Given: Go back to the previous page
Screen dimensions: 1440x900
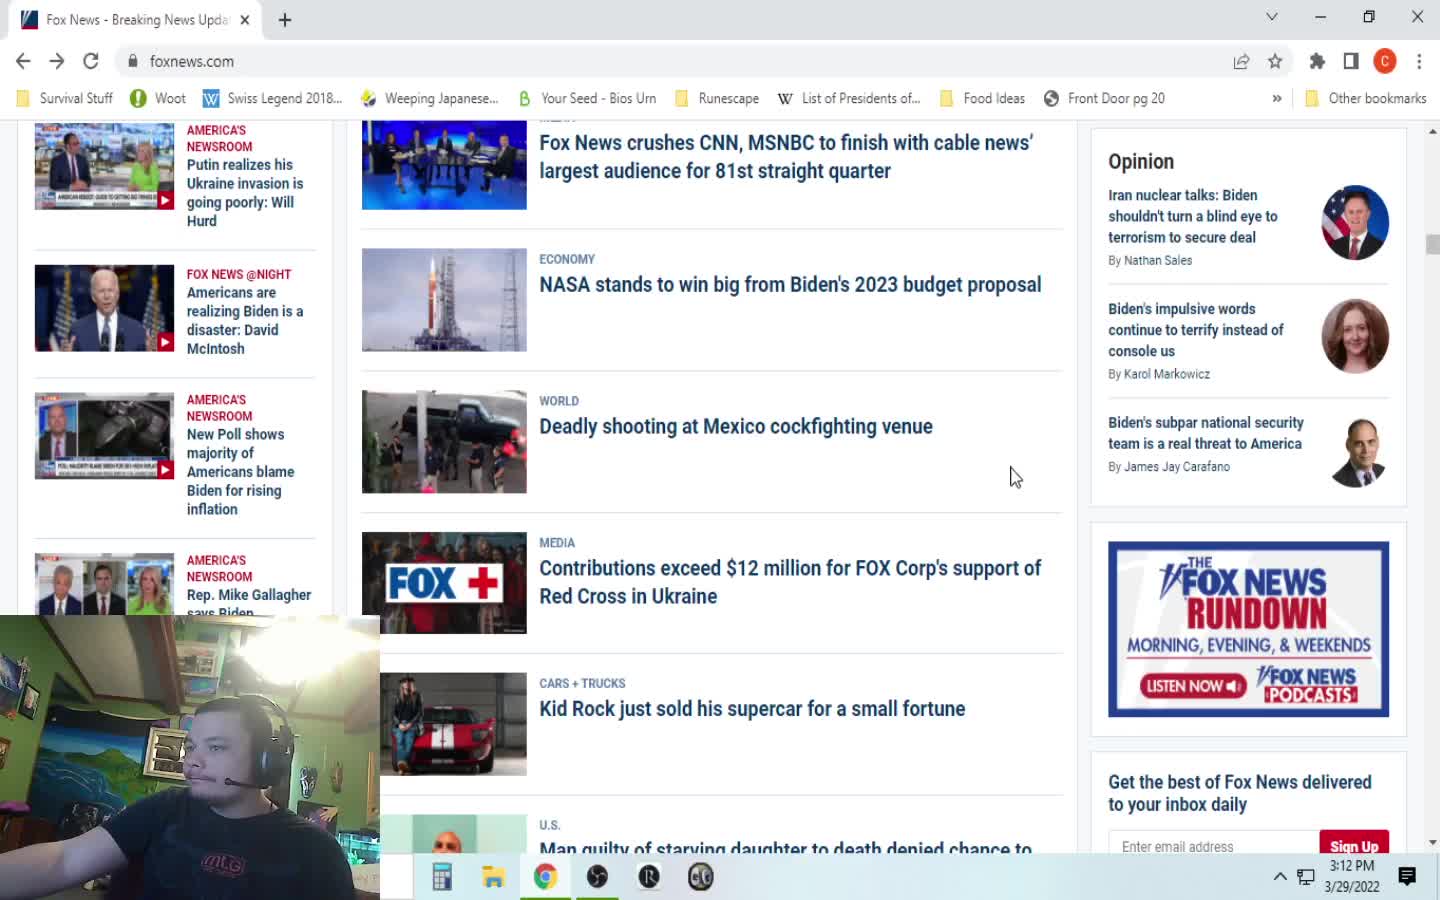Looking at the screenshot, I should pyautogui.click(x=23, y=61).
